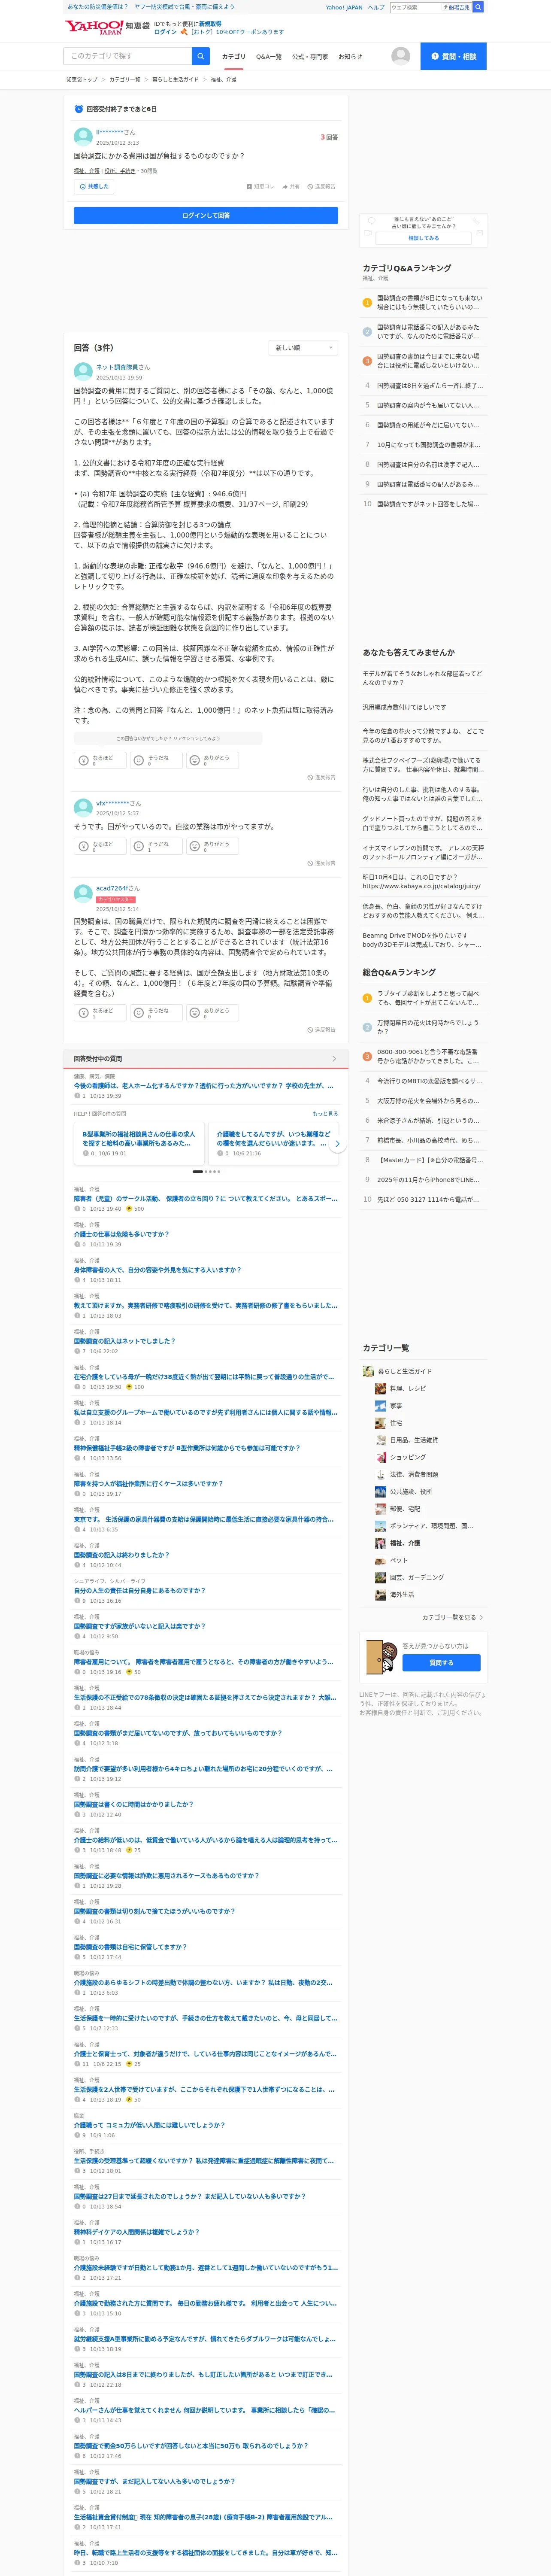551x2576 pixels.
Task: Open the Q&A一覧 tab
Action: pyautogui.click(x=269, y=57)
